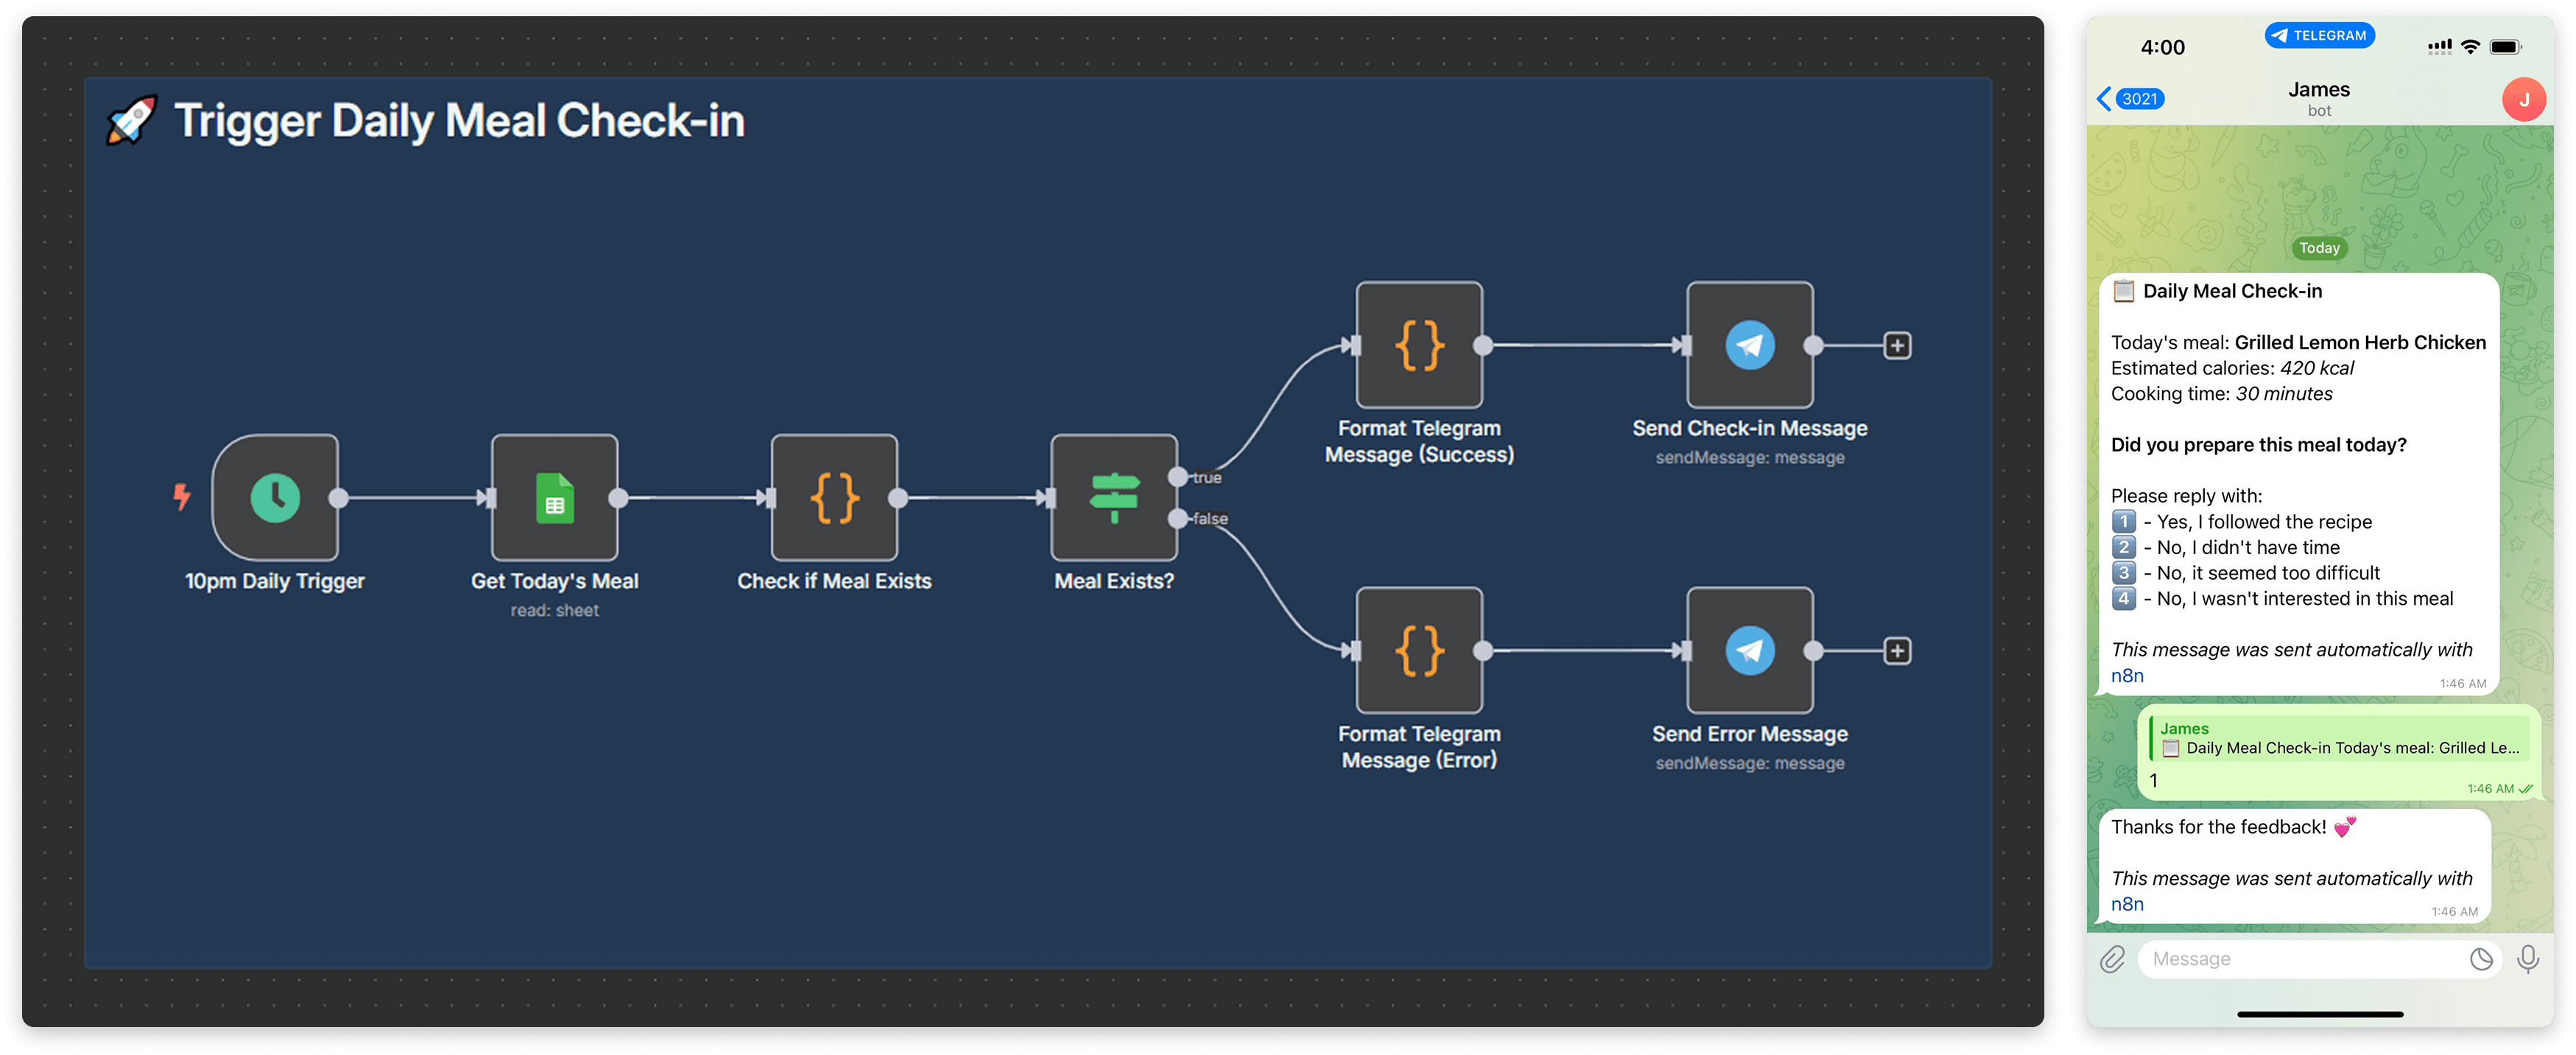
Task: Open the sticker panel in message field
Action: click(x=2481, y=959)
